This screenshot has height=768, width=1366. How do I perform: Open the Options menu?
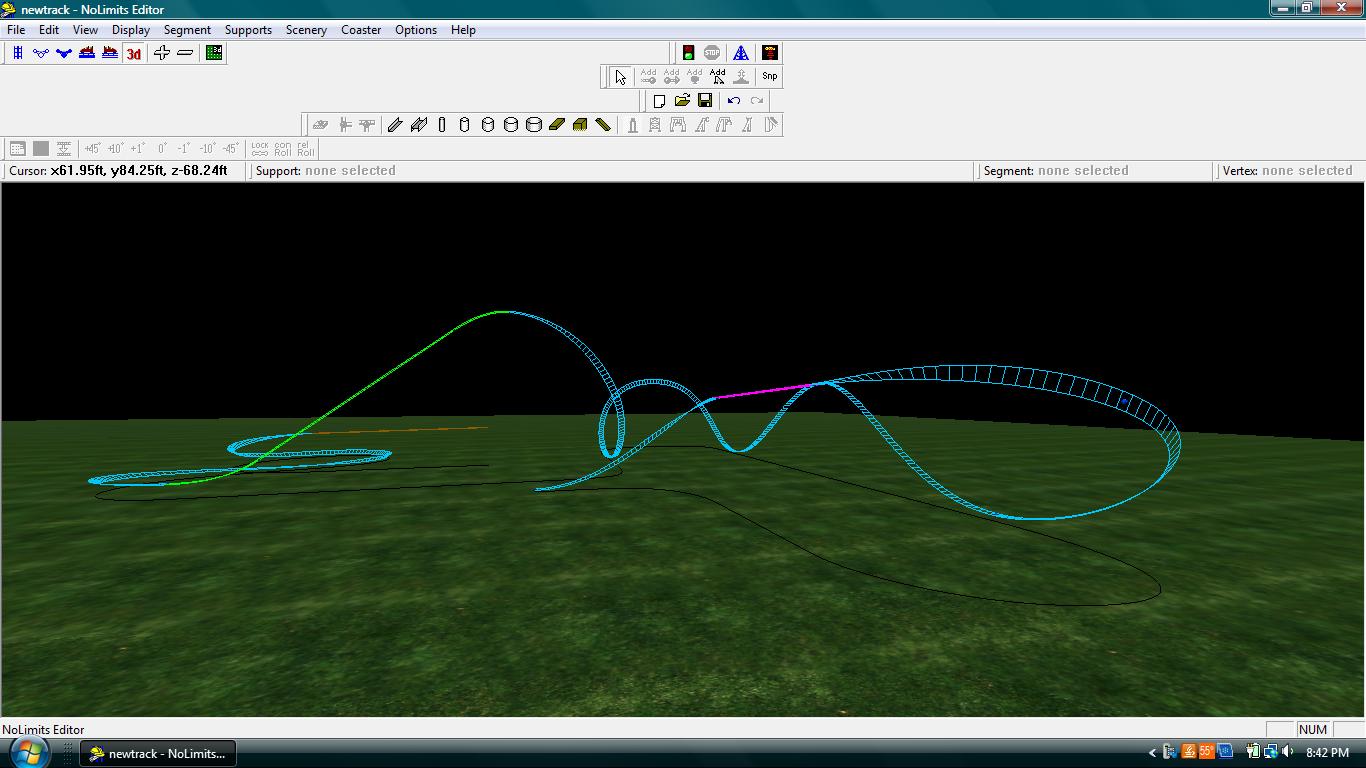pyautogui.click(x=416, y=30)
